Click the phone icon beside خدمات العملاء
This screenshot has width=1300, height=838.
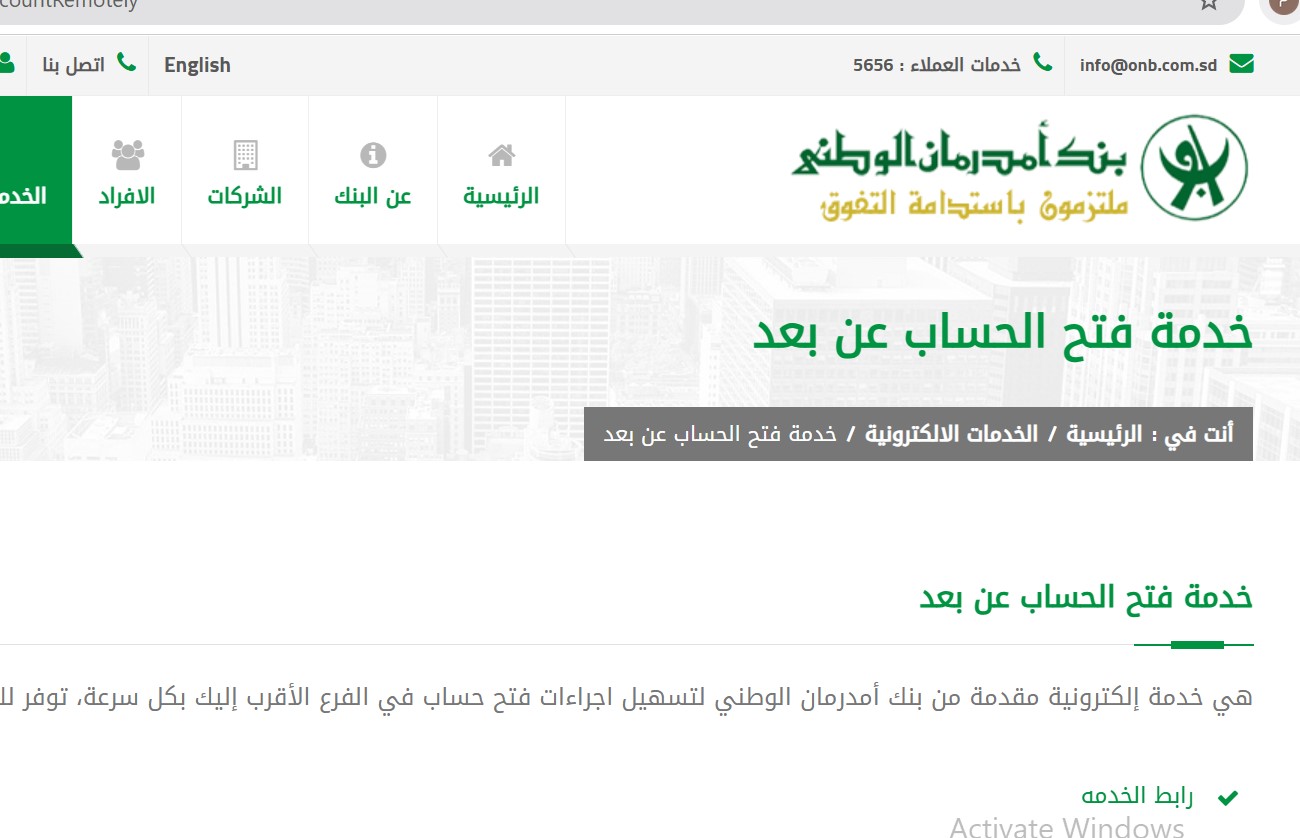click(x=1043, y=63)
